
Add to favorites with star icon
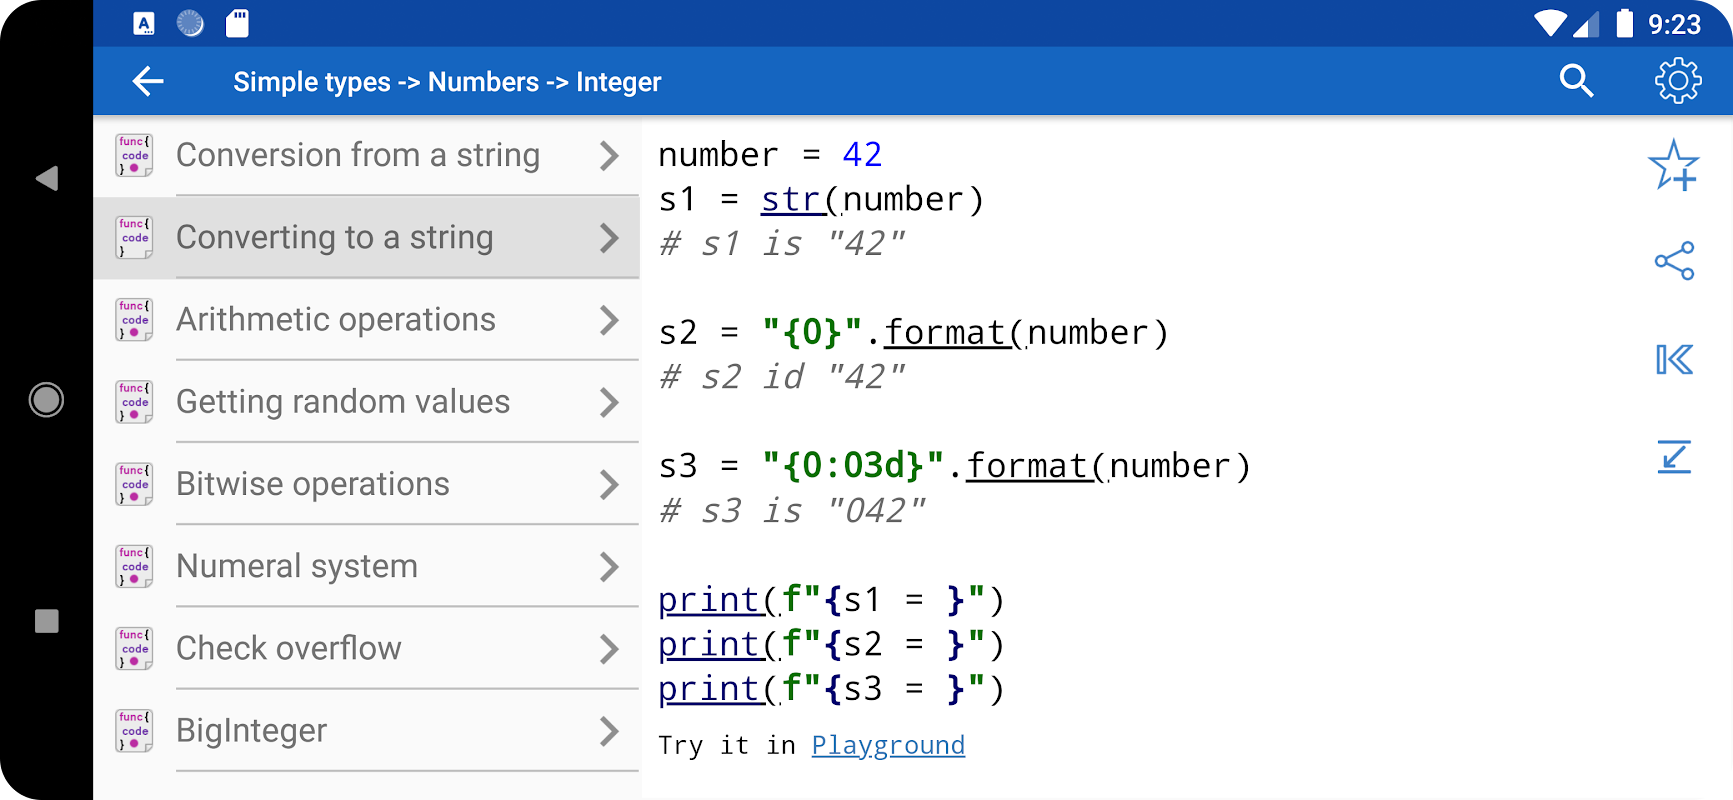1673,166
